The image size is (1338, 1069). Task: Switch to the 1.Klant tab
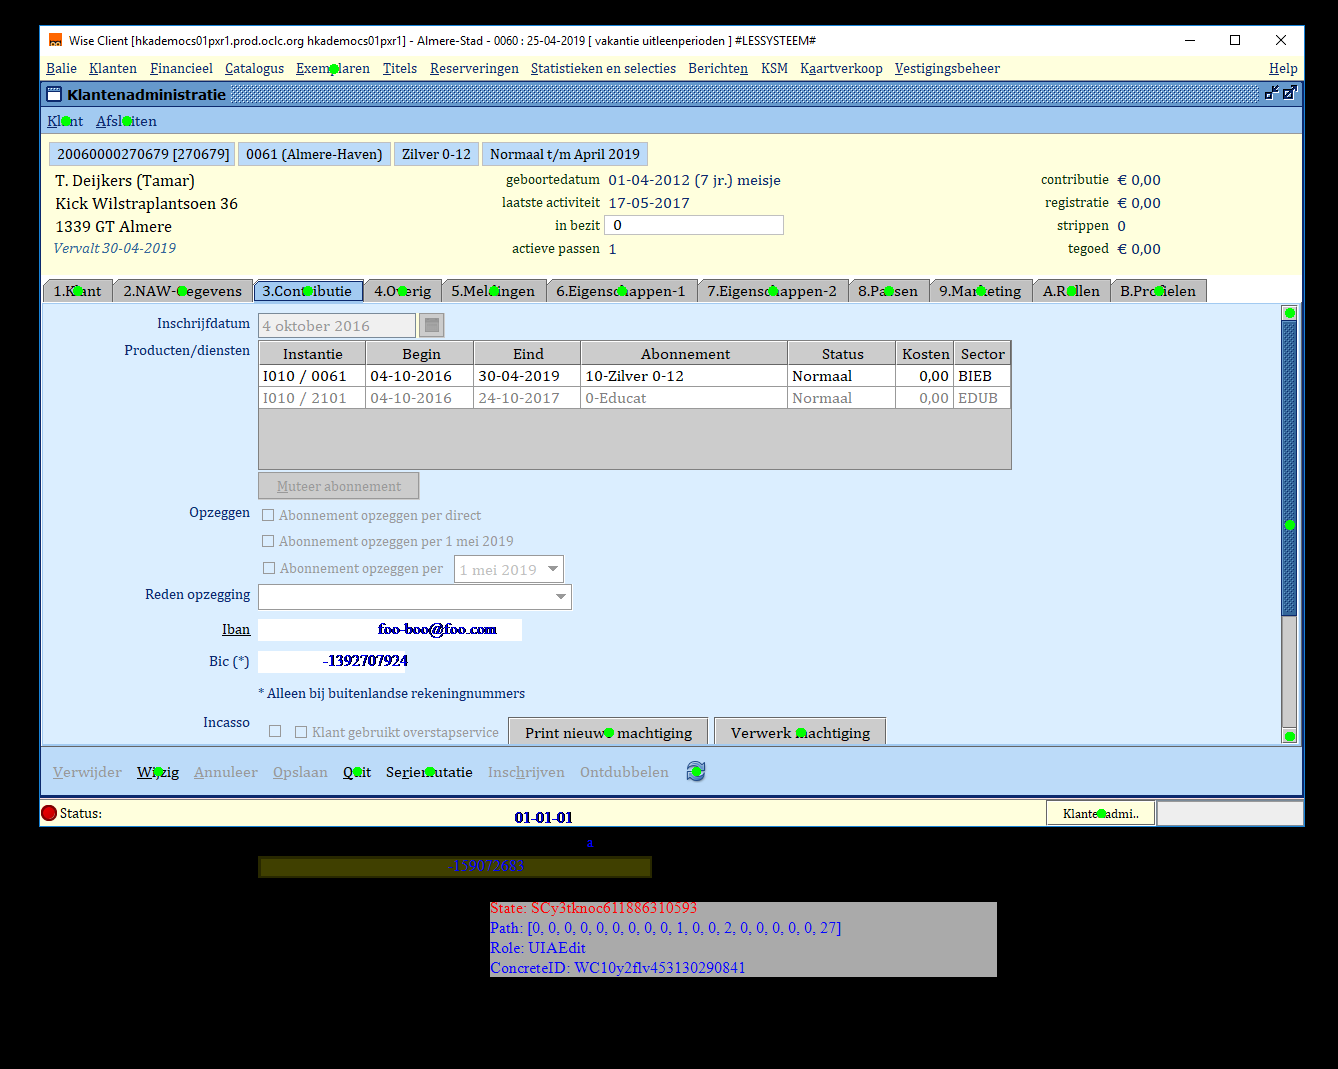tap(77, 291)
